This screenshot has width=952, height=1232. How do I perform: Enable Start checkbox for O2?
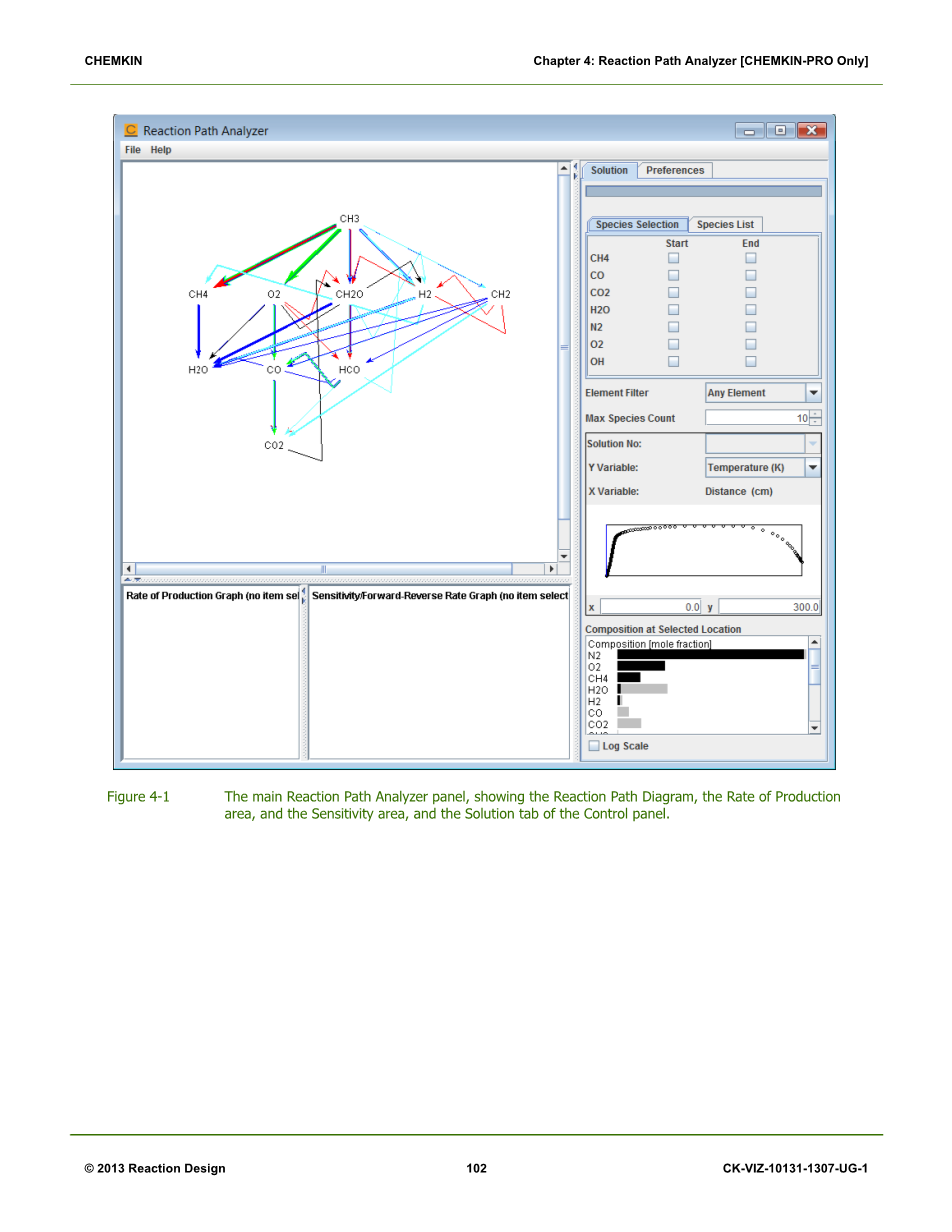[x=673, y=344]
